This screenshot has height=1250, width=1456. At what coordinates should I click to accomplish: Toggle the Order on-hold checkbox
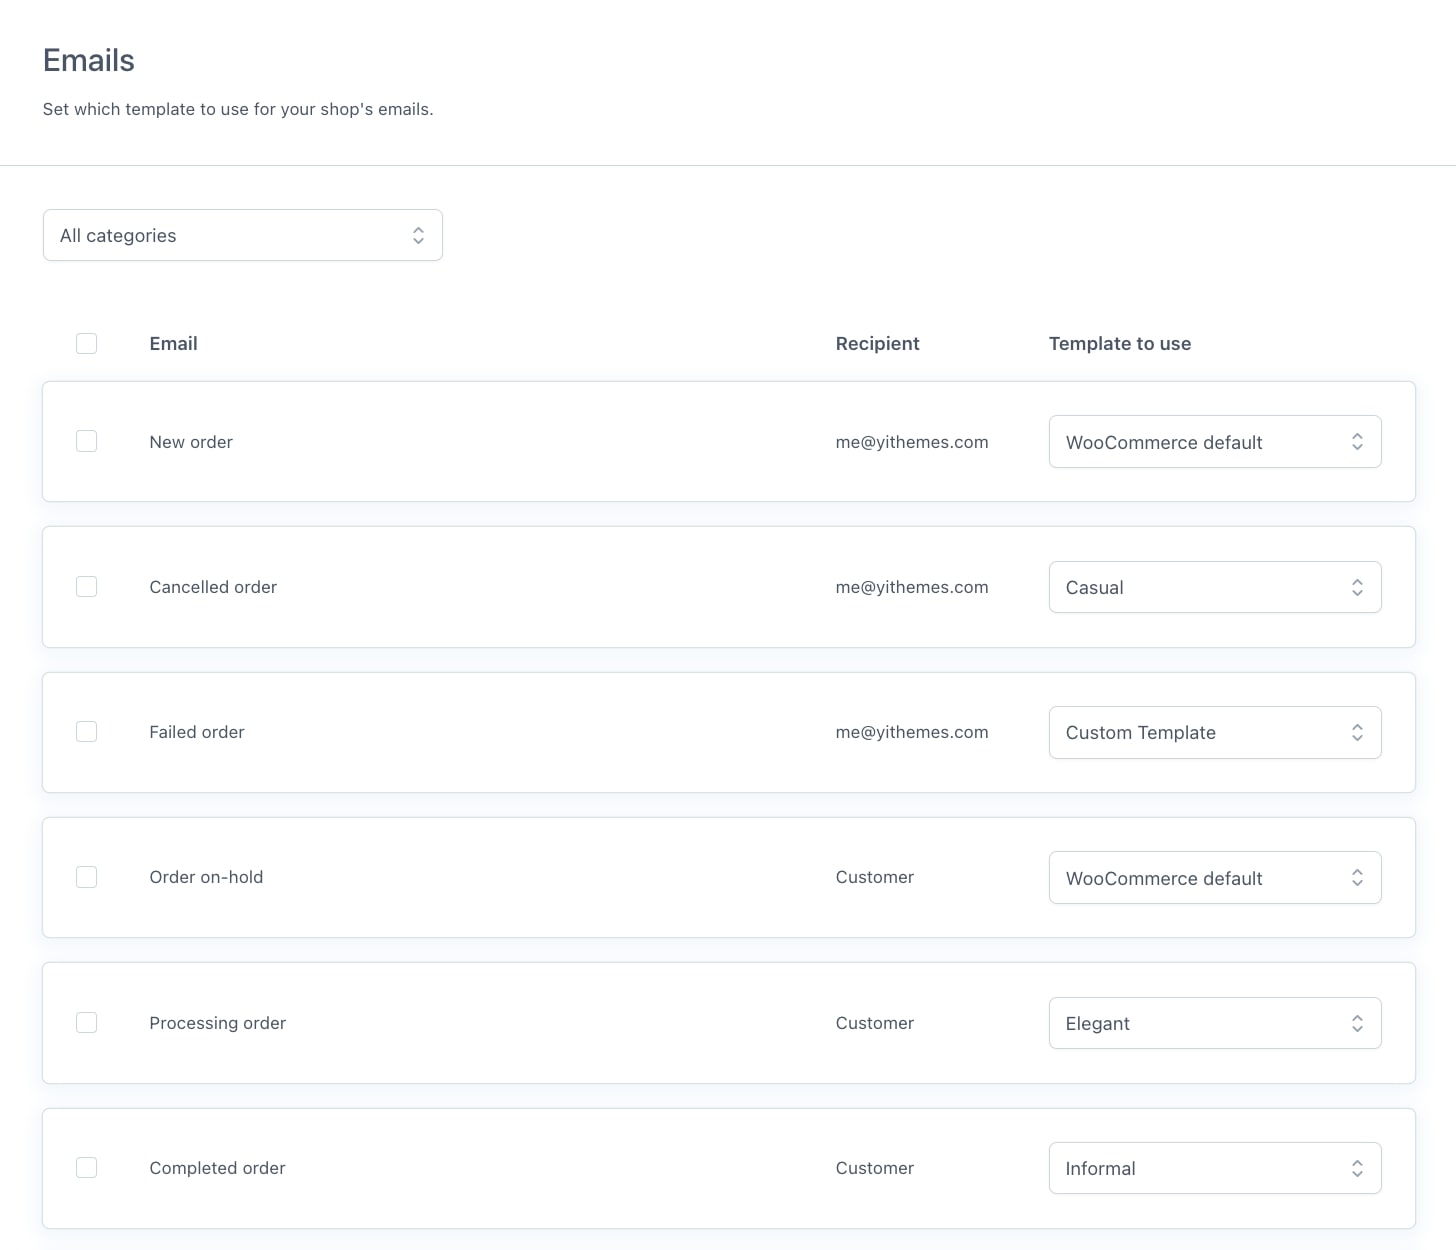(x=87, y=877)
